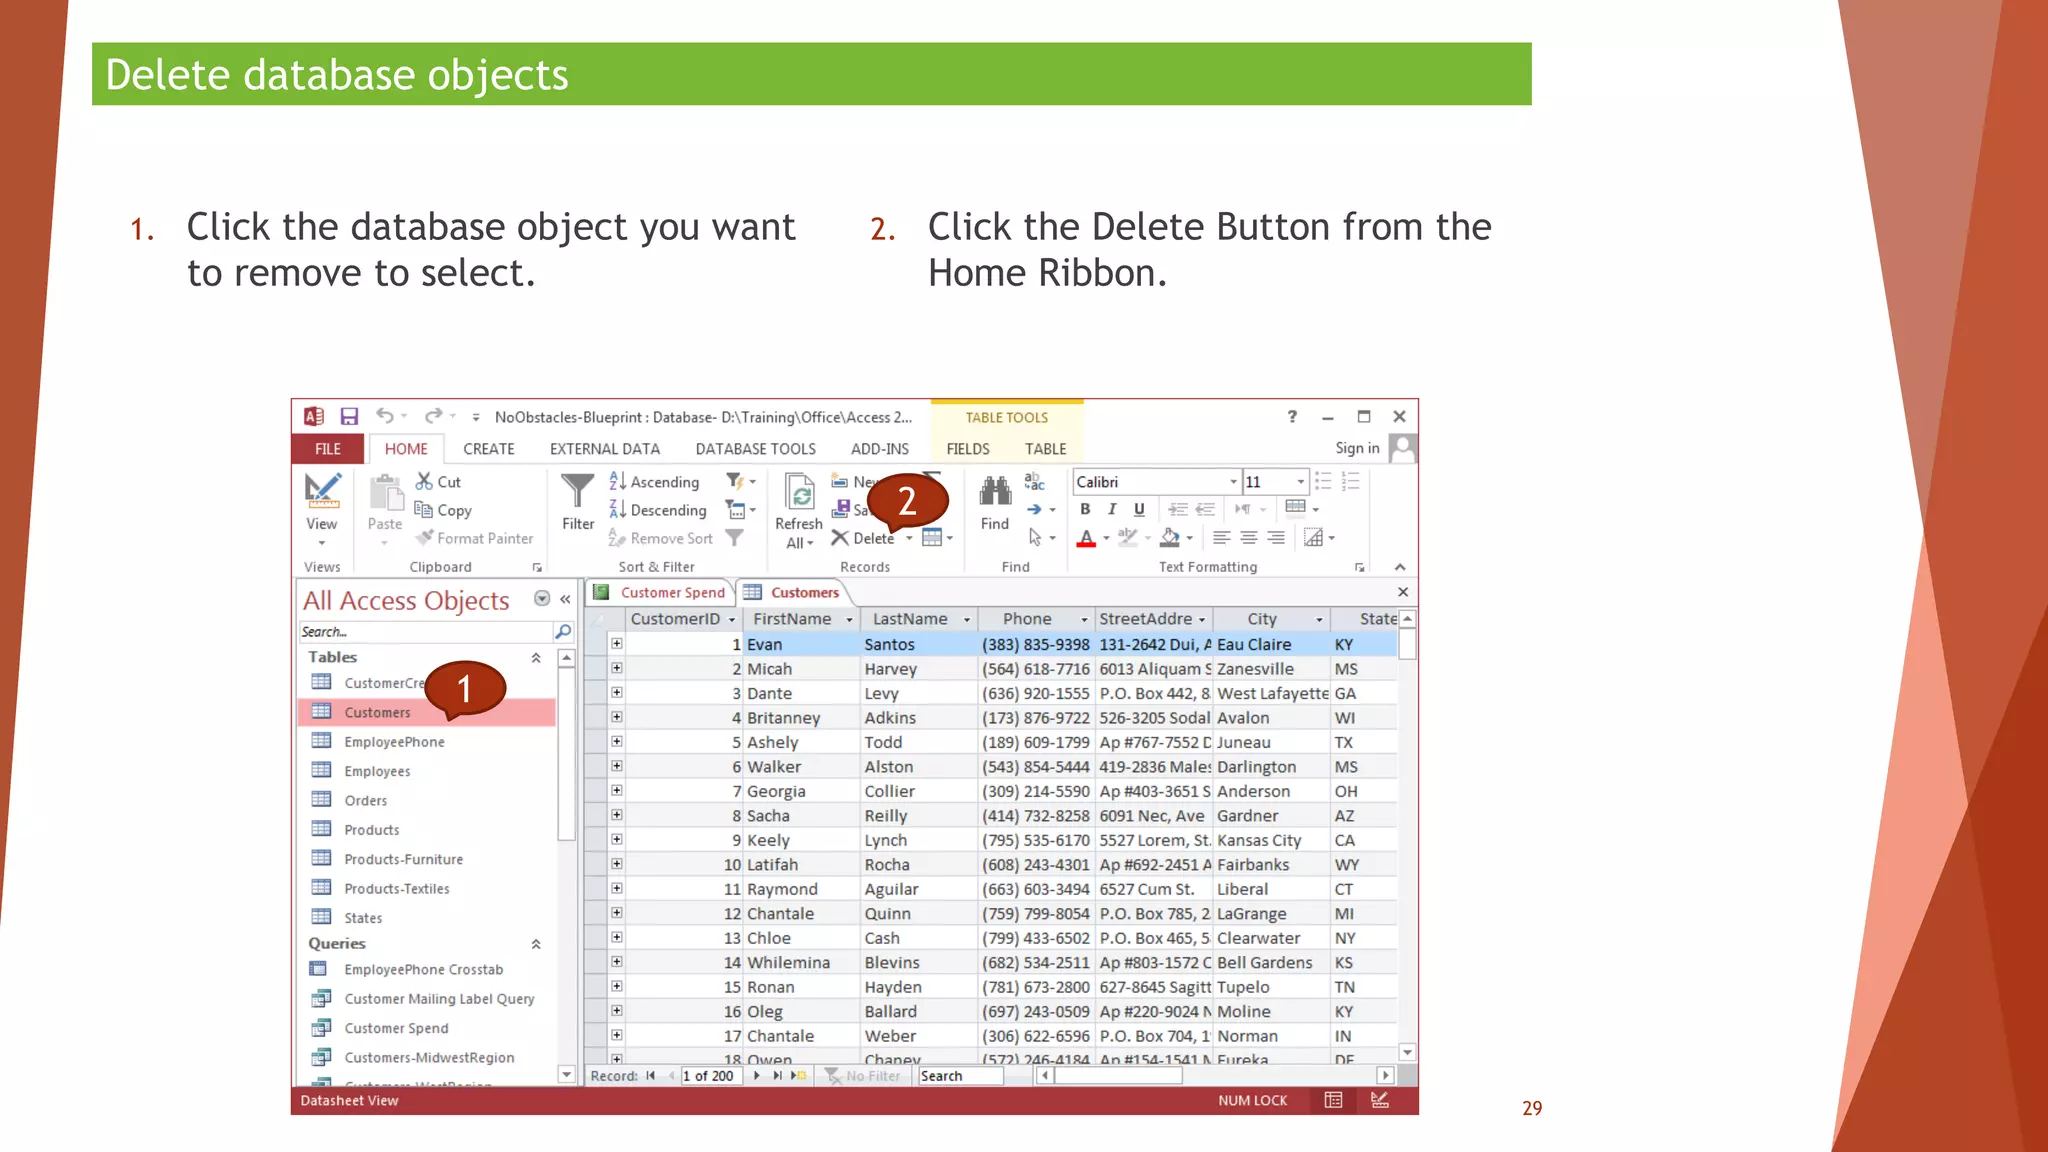Click new blank record navigation button

(x=798, y=1076)
